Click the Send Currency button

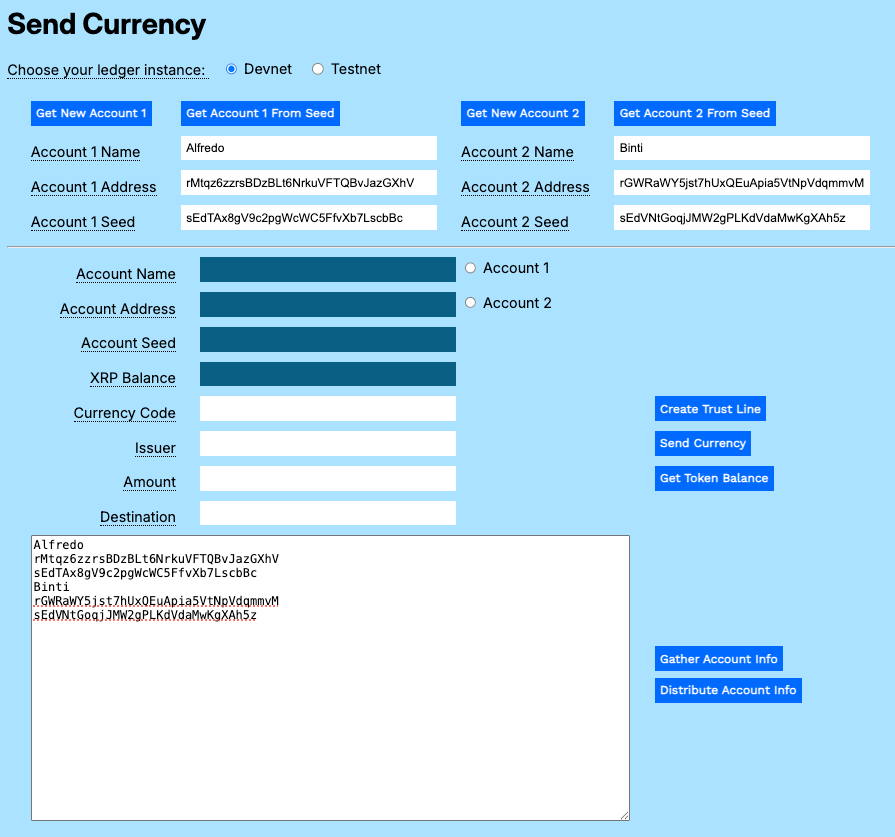tap(702, 443)
